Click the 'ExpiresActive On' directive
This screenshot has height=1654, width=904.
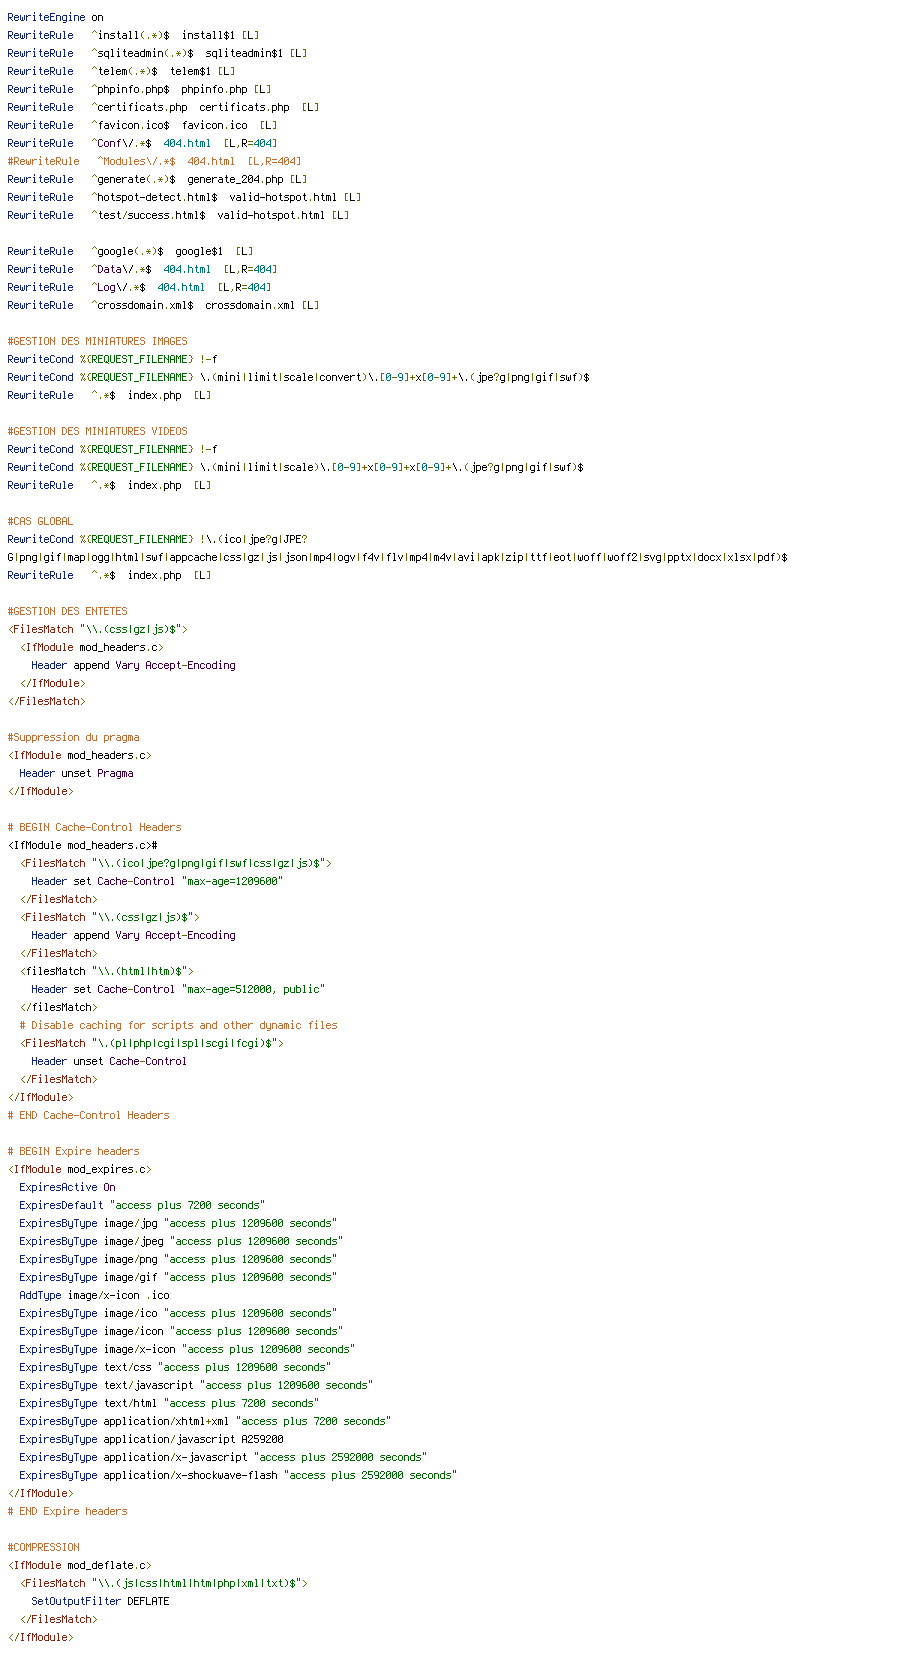67,1187
